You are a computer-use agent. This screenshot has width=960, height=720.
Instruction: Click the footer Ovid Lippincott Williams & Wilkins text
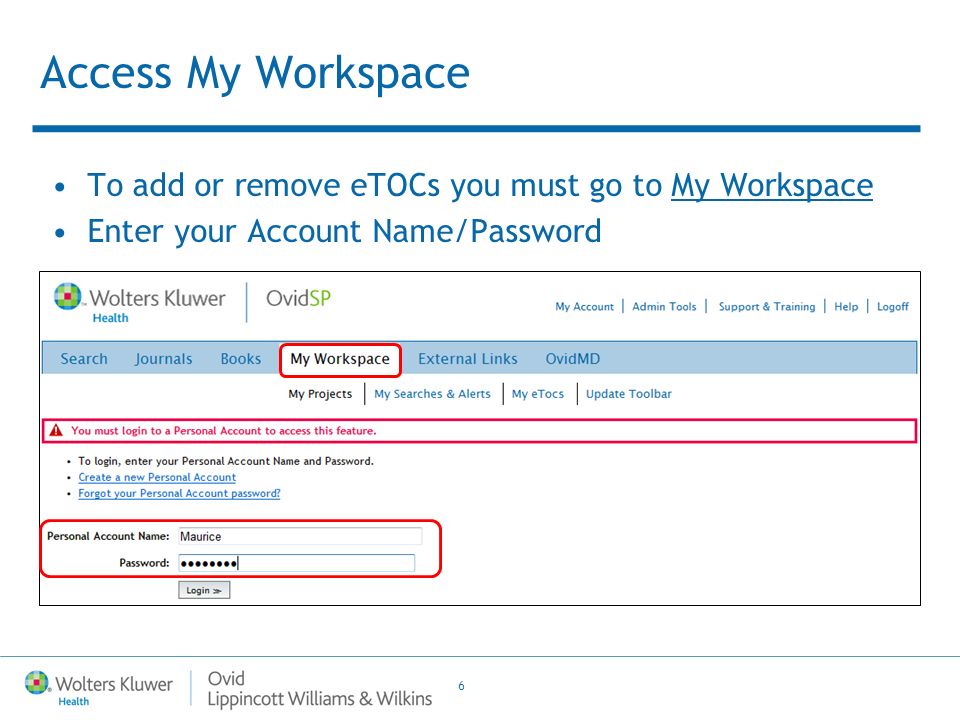coord(320,689)
